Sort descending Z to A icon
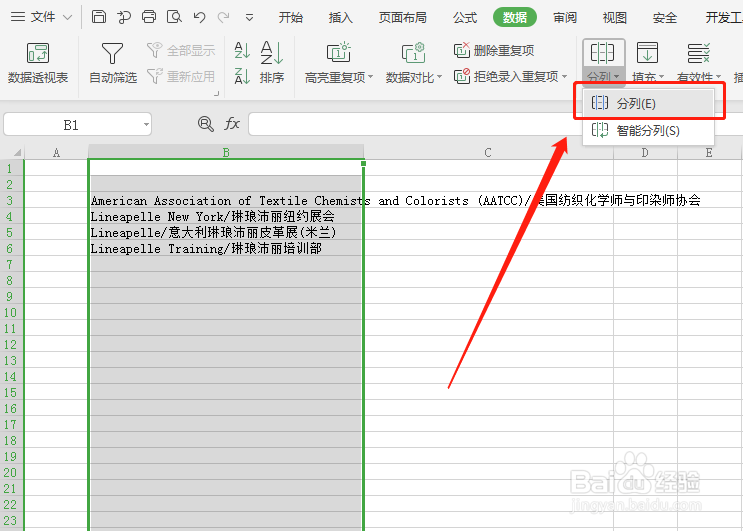 [242, 76]
